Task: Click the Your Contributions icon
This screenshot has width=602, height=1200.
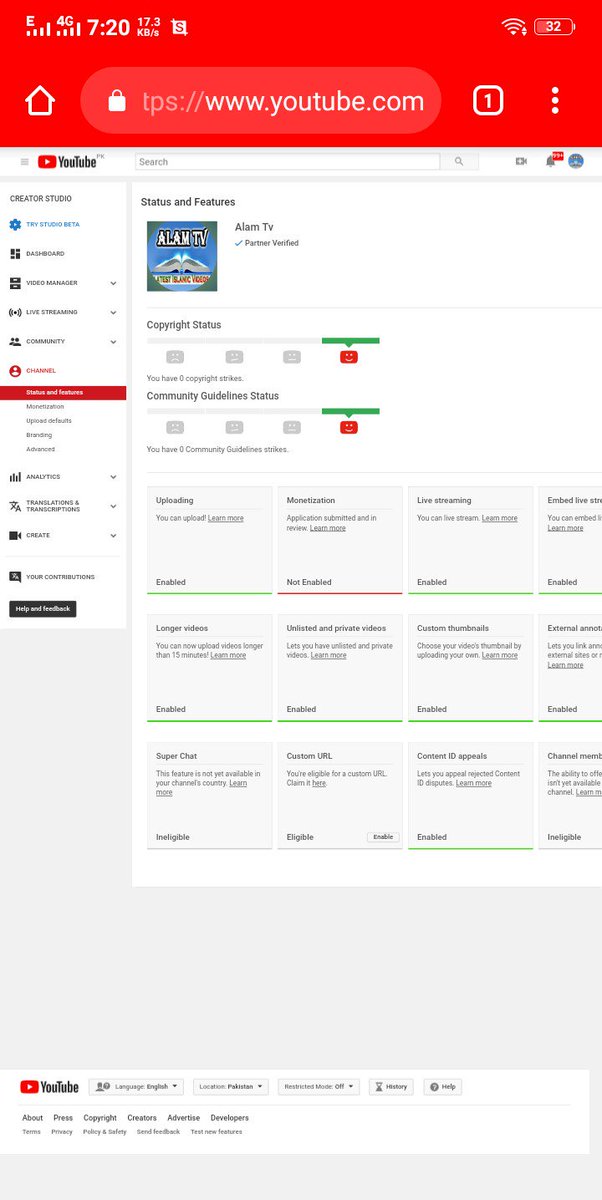Action: tap(15, 577)
